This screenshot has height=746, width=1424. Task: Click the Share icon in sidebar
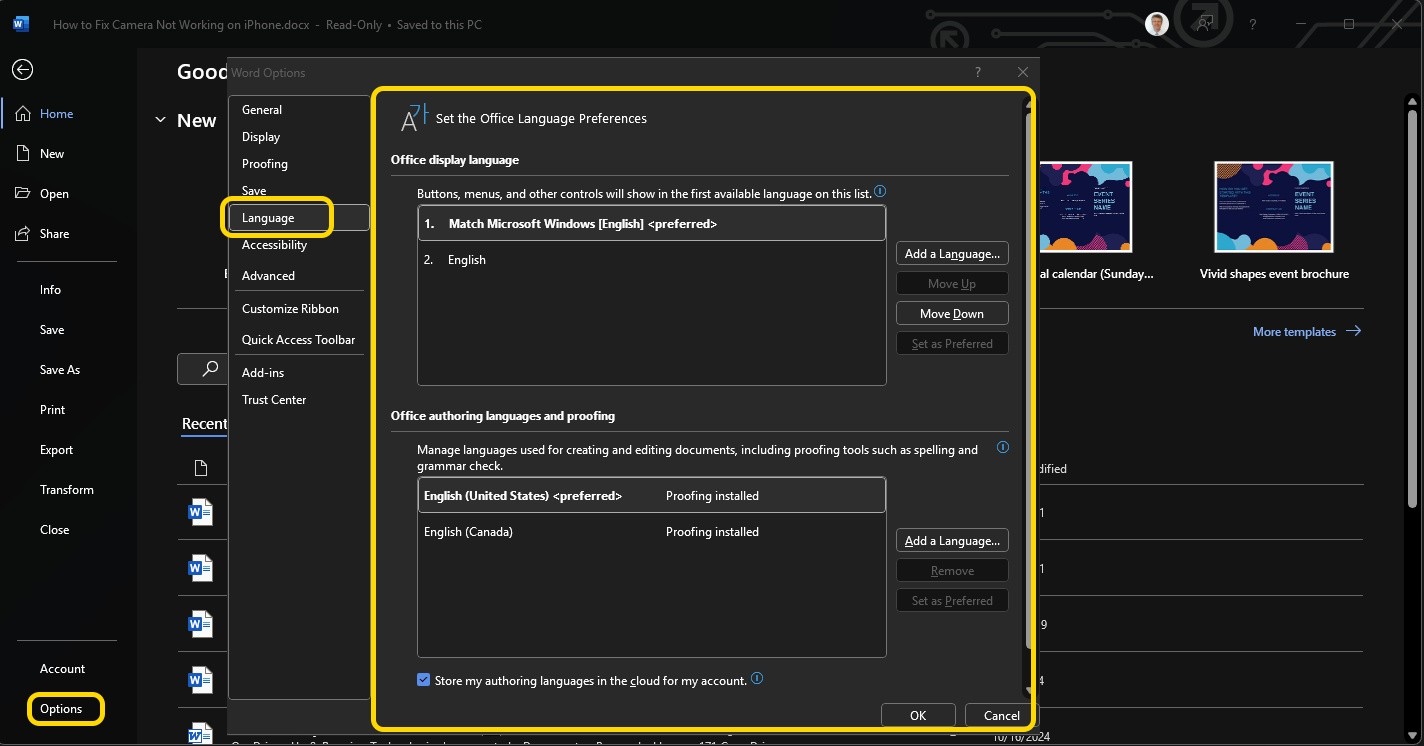coord(23,234)
